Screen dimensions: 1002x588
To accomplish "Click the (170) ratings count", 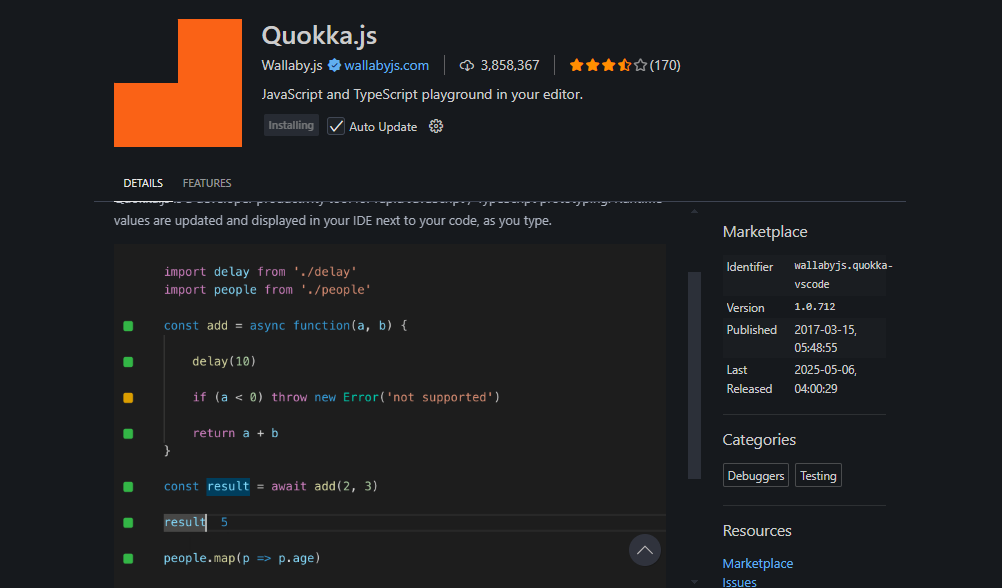I will [665, 65].
